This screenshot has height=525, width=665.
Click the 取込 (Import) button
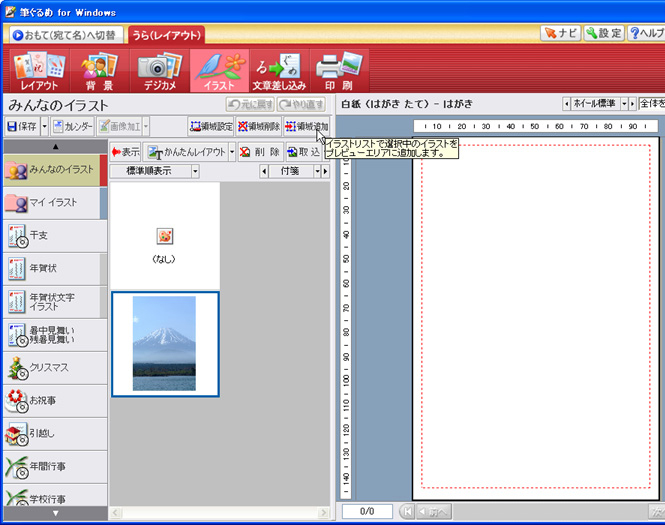coord(303,152)
